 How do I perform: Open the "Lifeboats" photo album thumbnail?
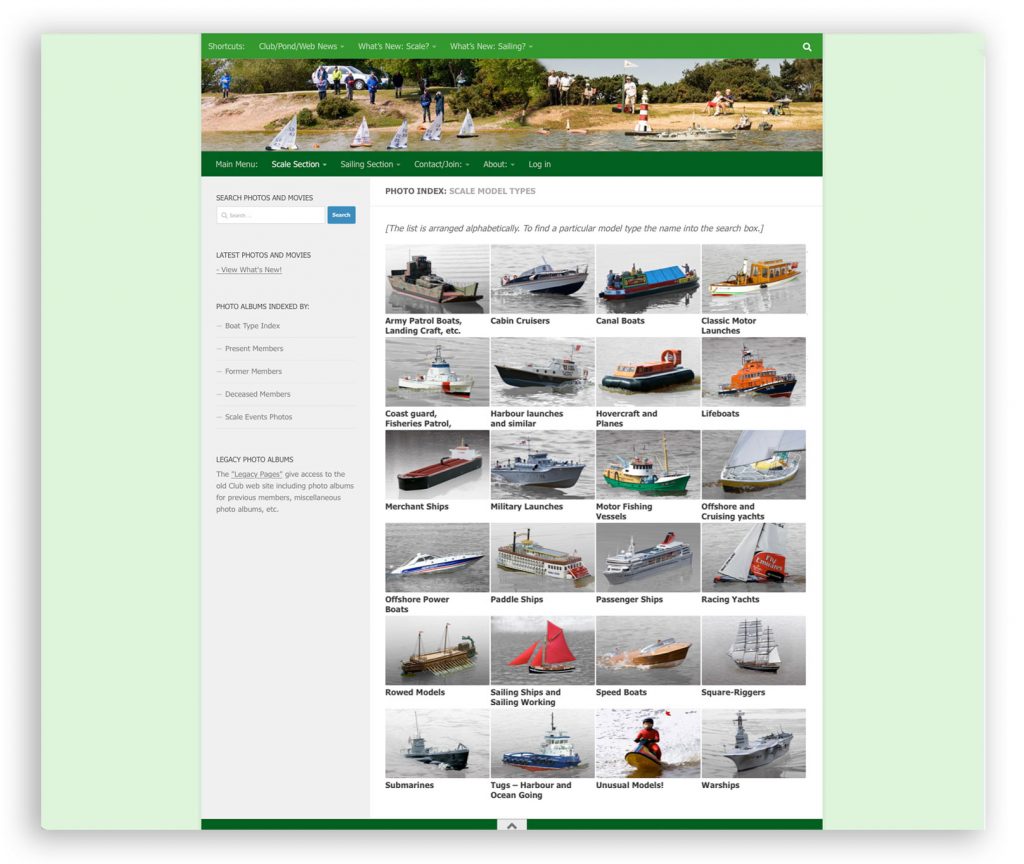point(753,371)
